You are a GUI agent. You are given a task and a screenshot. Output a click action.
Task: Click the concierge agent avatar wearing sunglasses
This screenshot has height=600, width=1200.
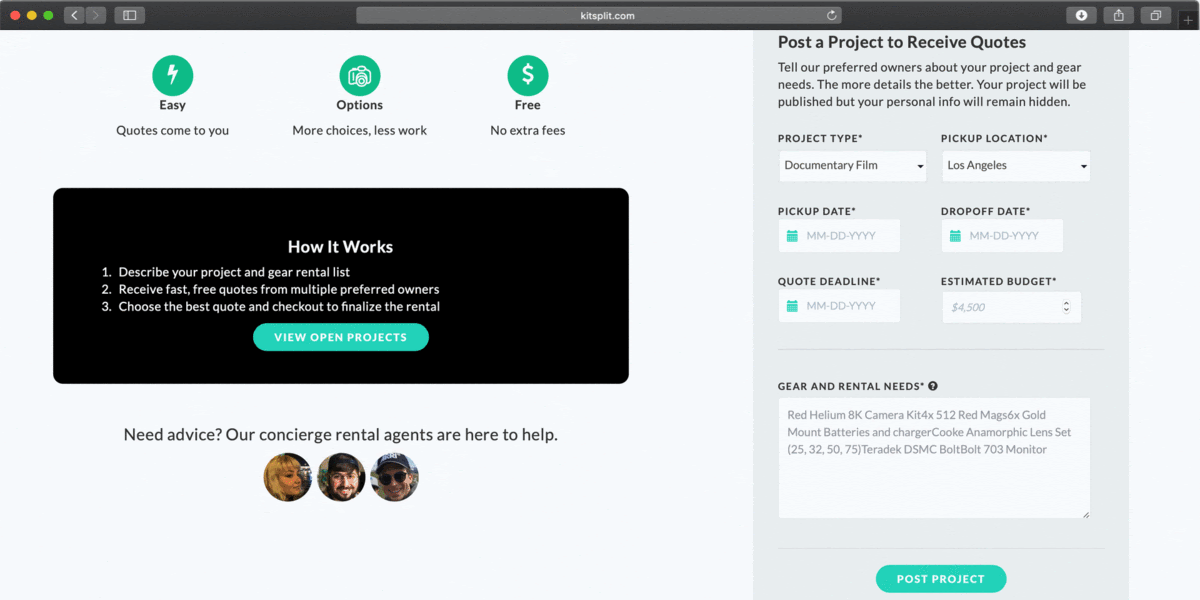click(x=394, y=477)
